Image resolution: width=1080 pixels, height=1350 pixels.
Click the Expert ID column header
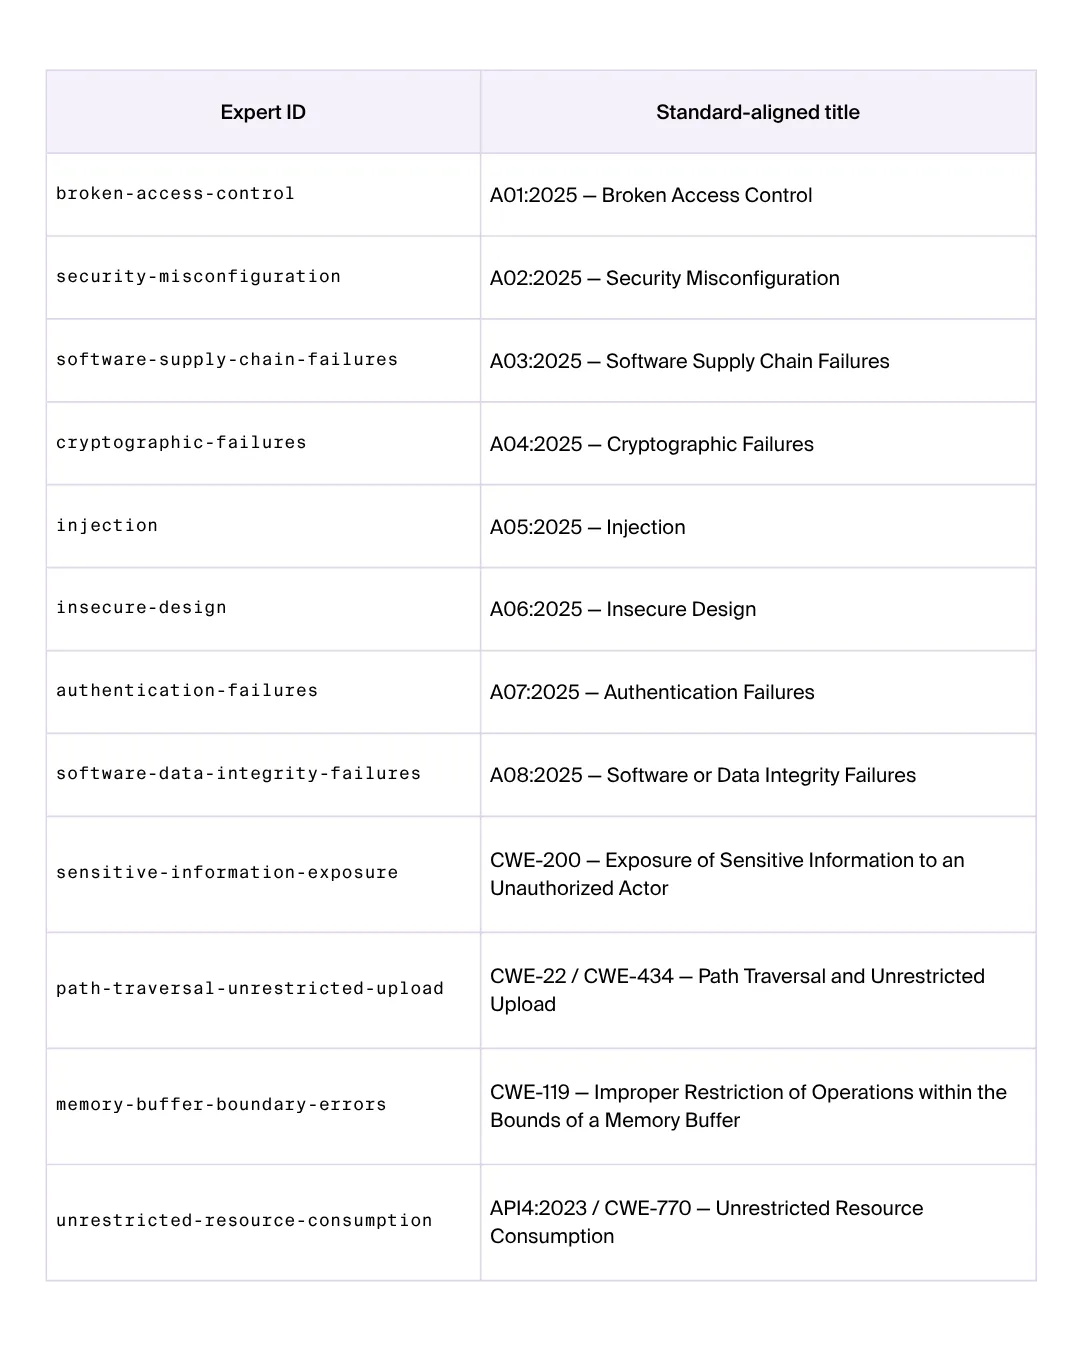[263, 112]
